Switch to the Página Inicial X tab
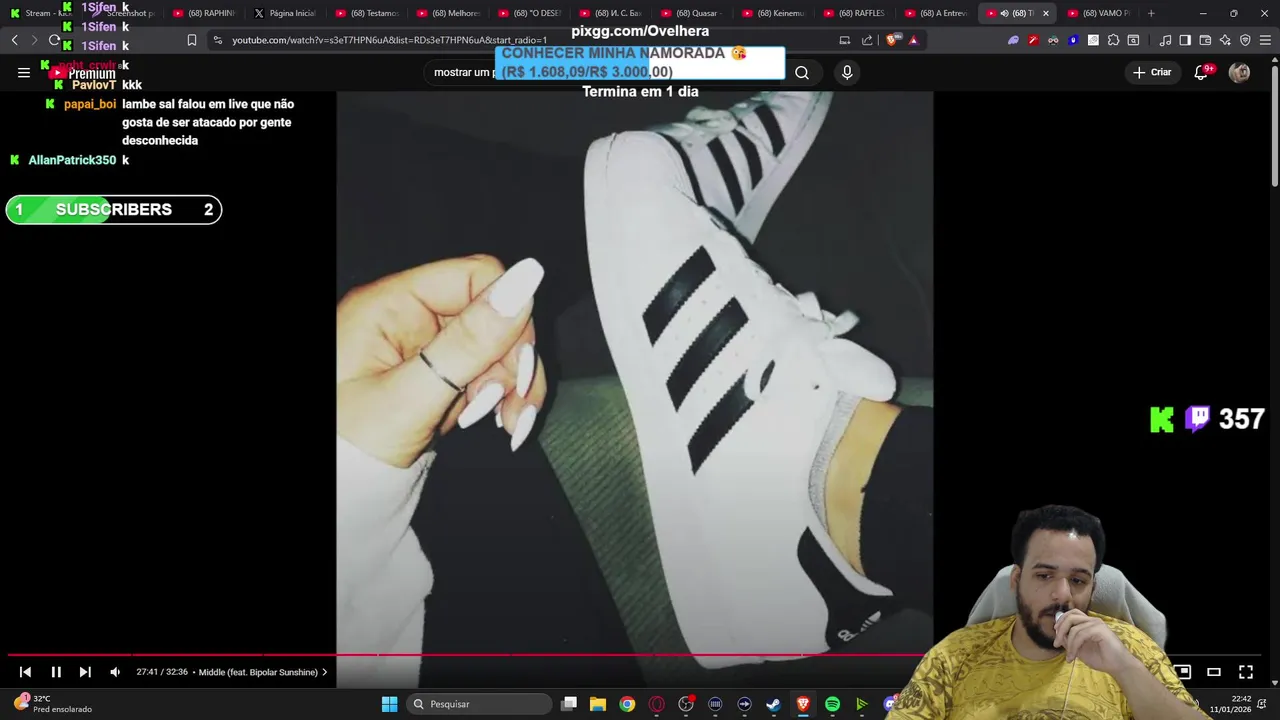The image size is (1280, 720). click(x=285, y=13)
